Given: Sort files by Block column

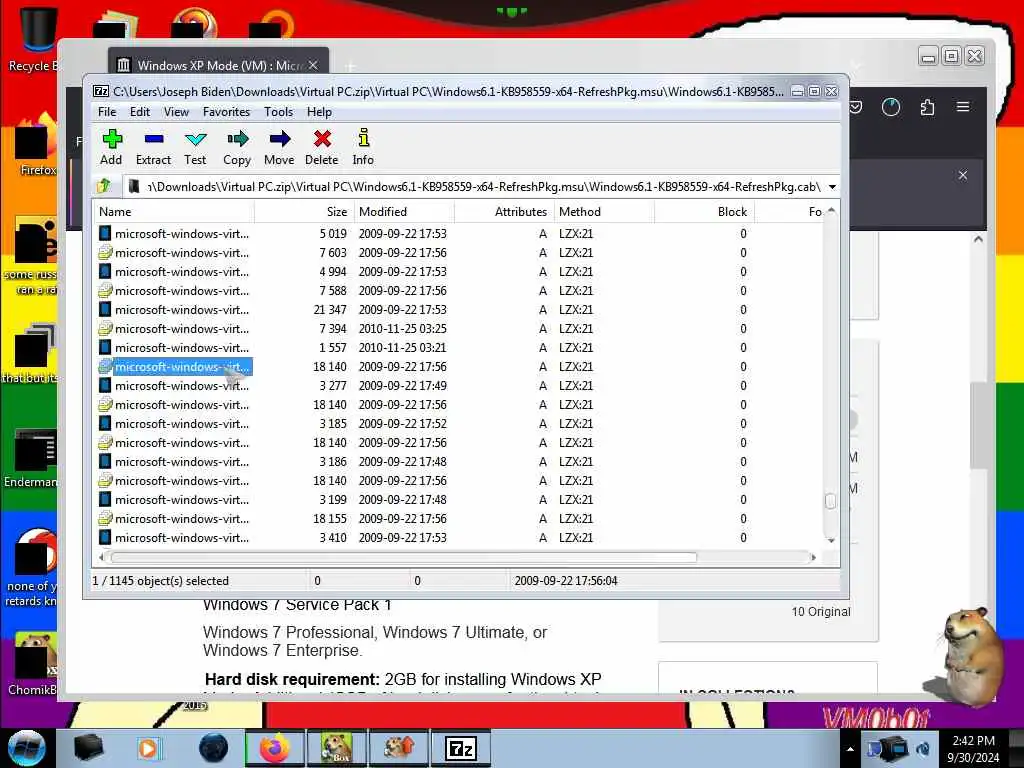Looking at the screenshot, I should click(x=705, y=212).
